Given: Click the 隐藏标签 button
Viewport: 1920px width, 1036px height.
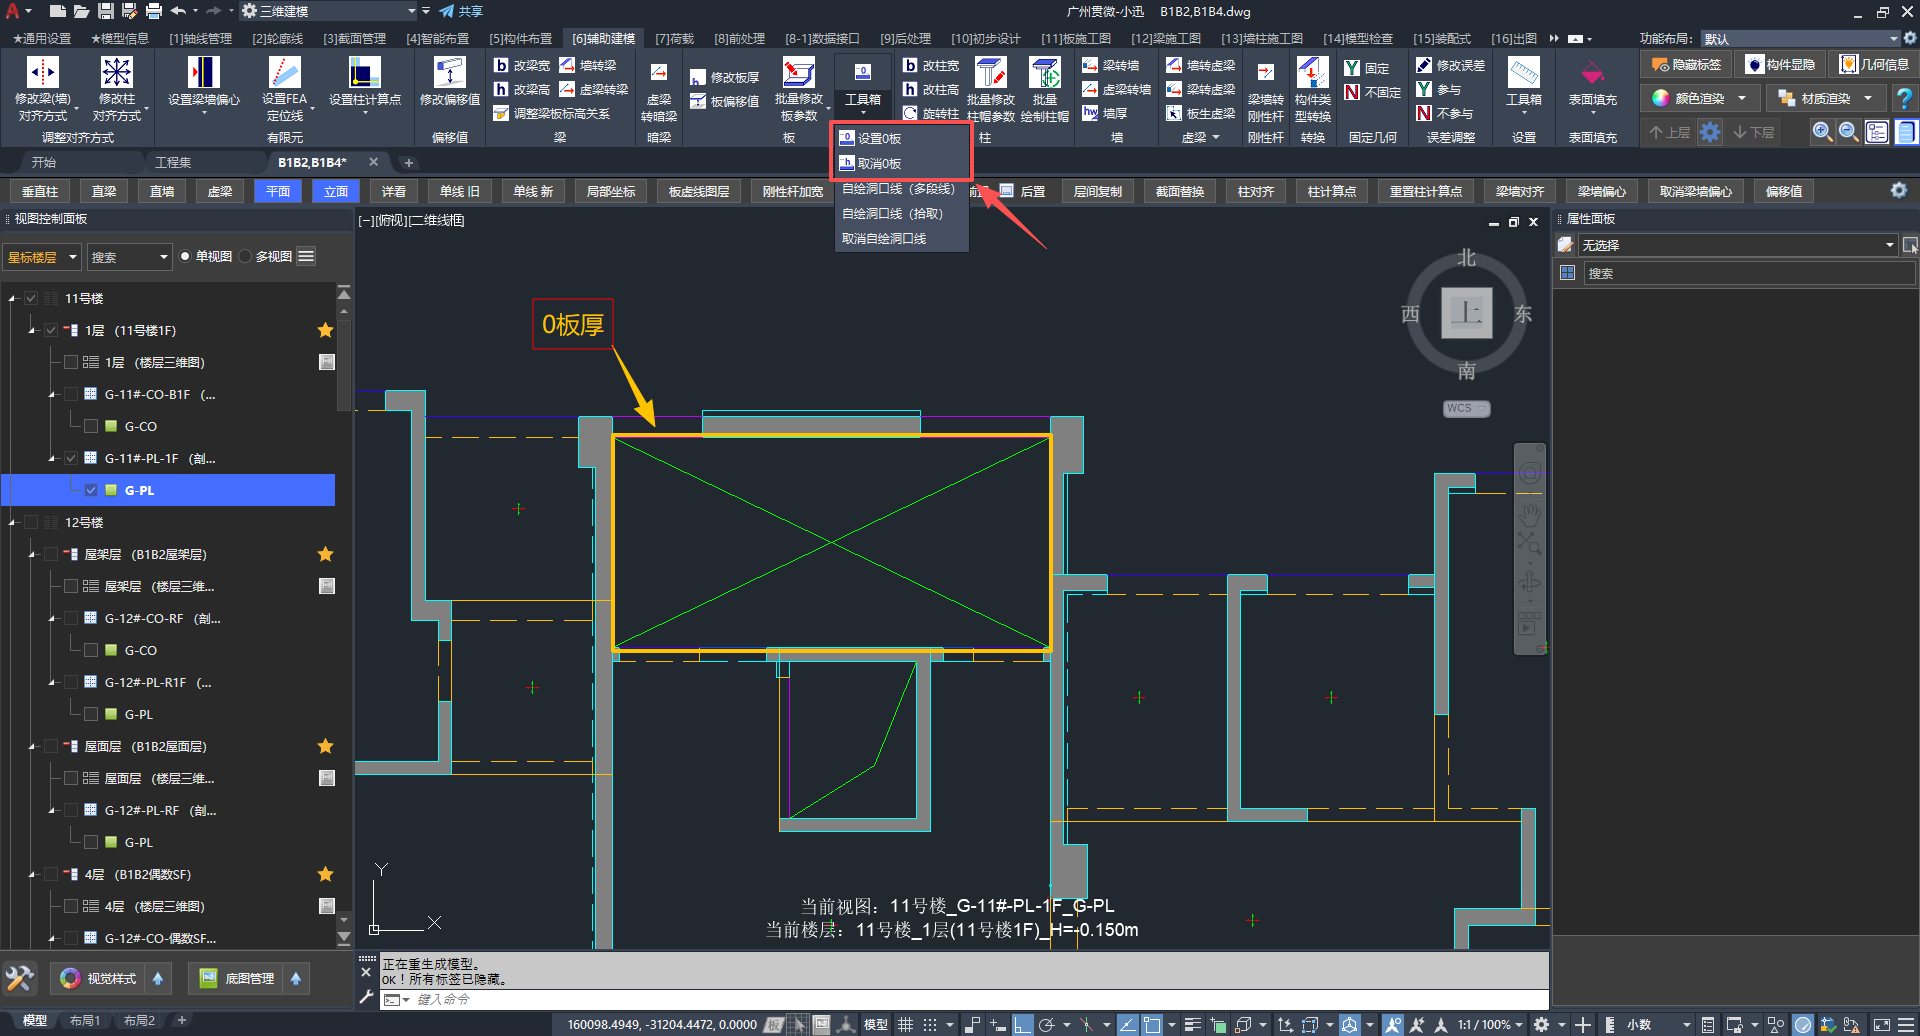Looking at the screenshot, I should click(x=1687, y=65).
